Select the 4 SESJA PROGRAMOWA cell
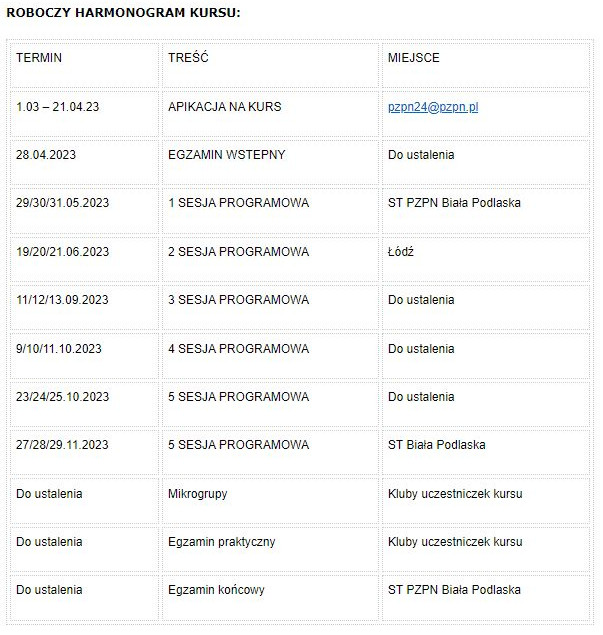Viewport: 603px width, 635px height. 238,349
